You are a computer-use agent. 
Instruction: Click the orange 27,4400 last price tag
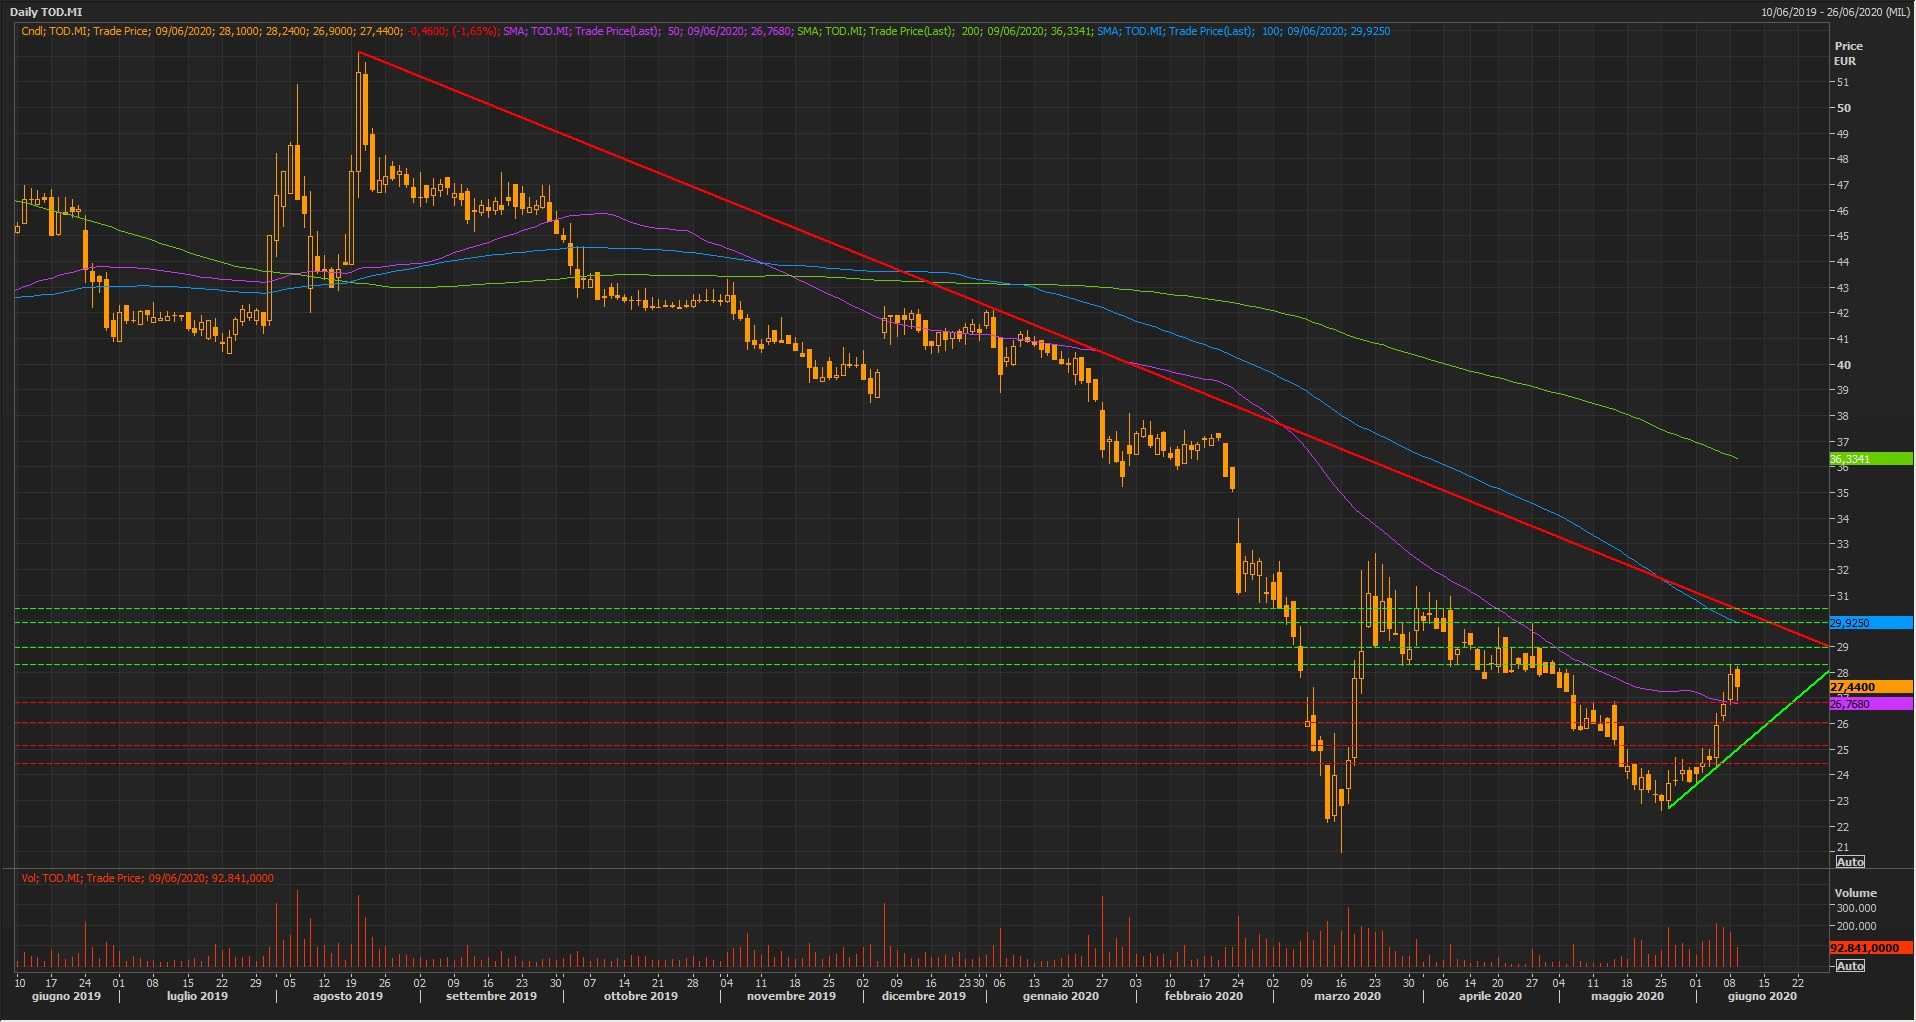(1870, 688)
